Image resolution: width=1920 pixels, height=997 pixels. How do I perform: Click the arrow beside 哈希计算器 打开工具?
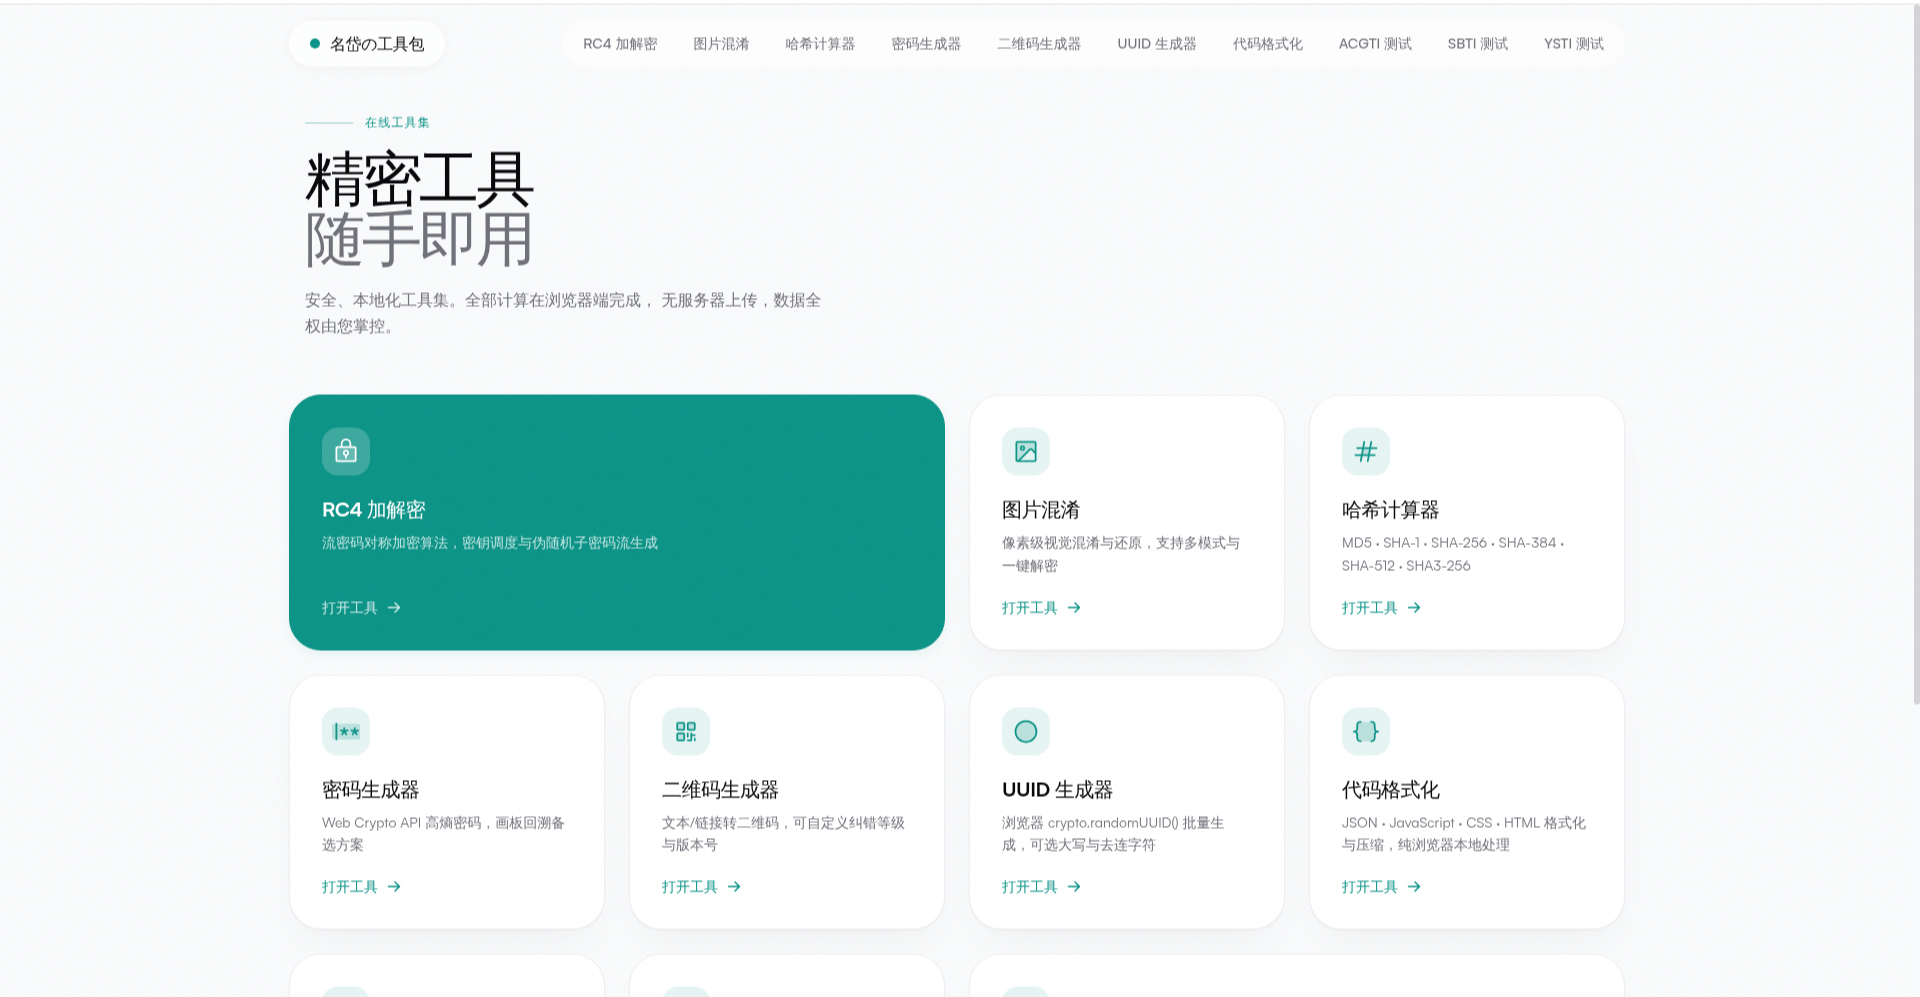1414,607
